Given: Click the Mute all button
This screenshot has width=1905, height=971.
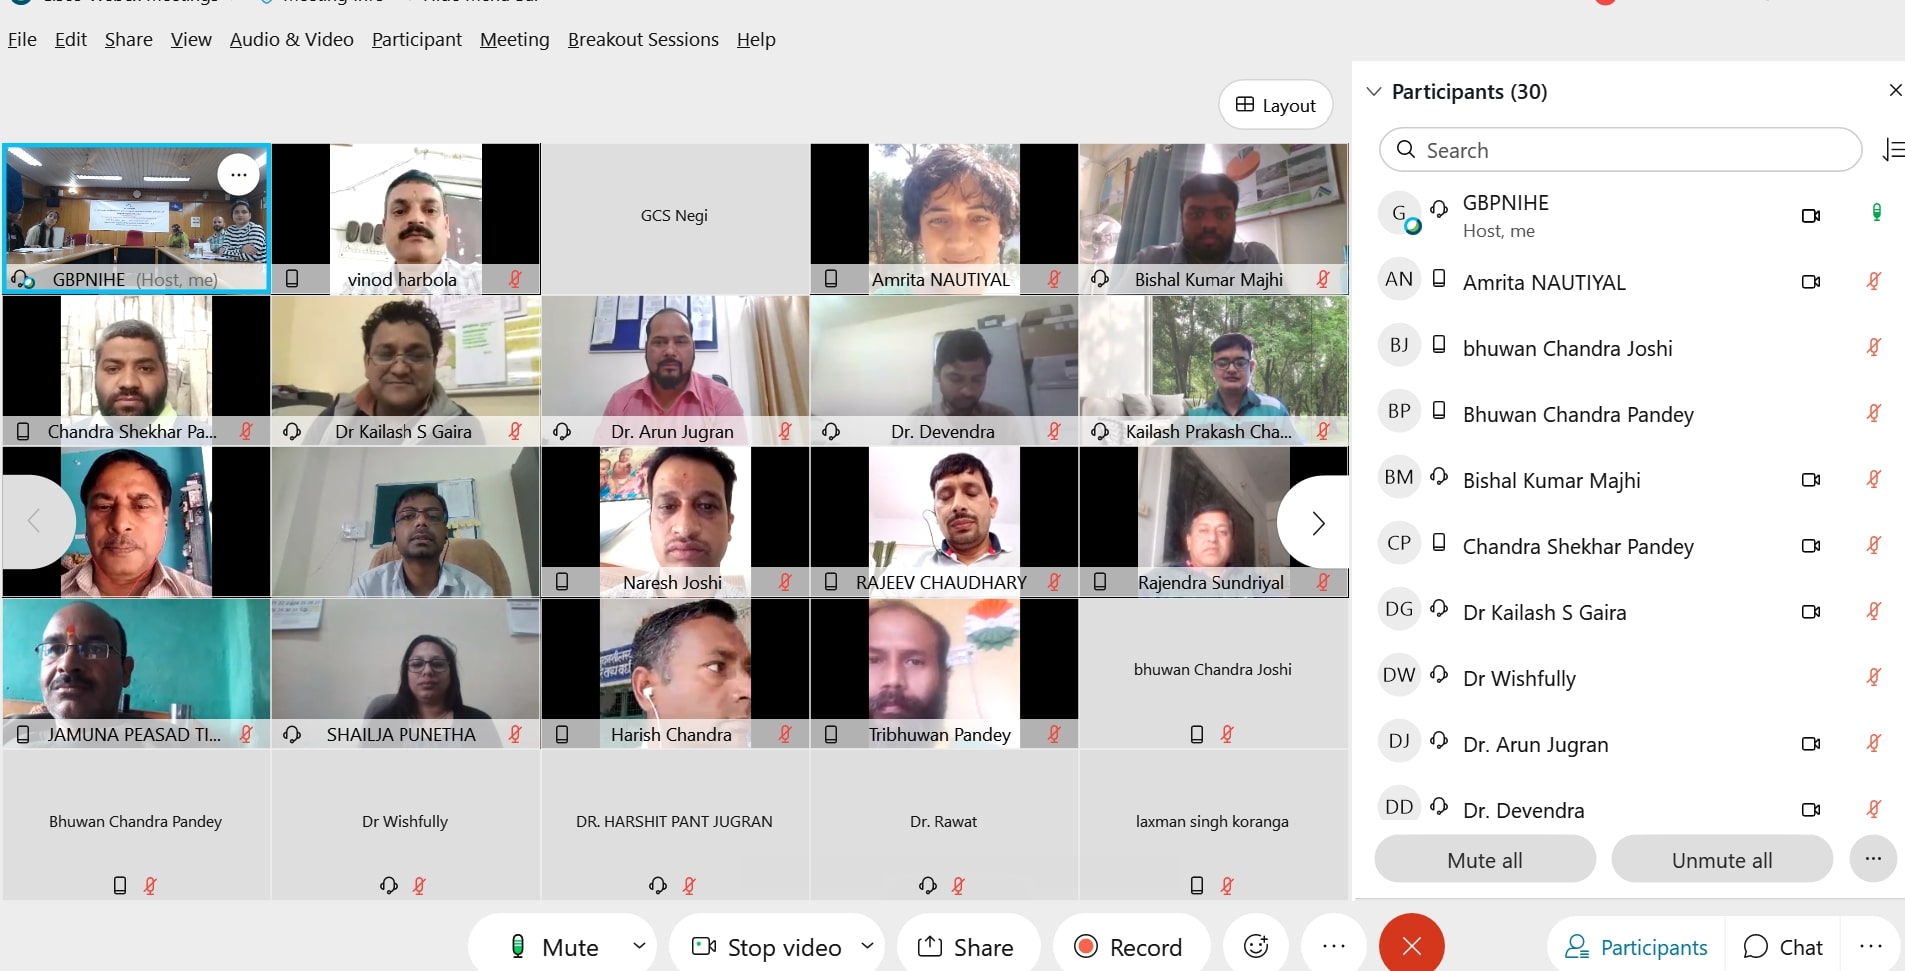Looking at the screenshot, I should tap(1484, 860).
